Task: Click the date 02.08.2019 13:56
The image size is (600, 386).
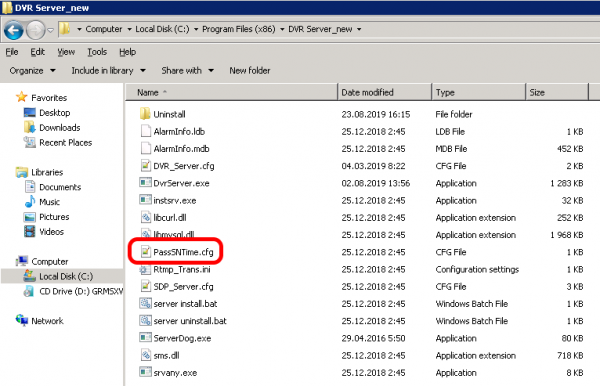Action: pyautogui.click(x=376, y=183)
